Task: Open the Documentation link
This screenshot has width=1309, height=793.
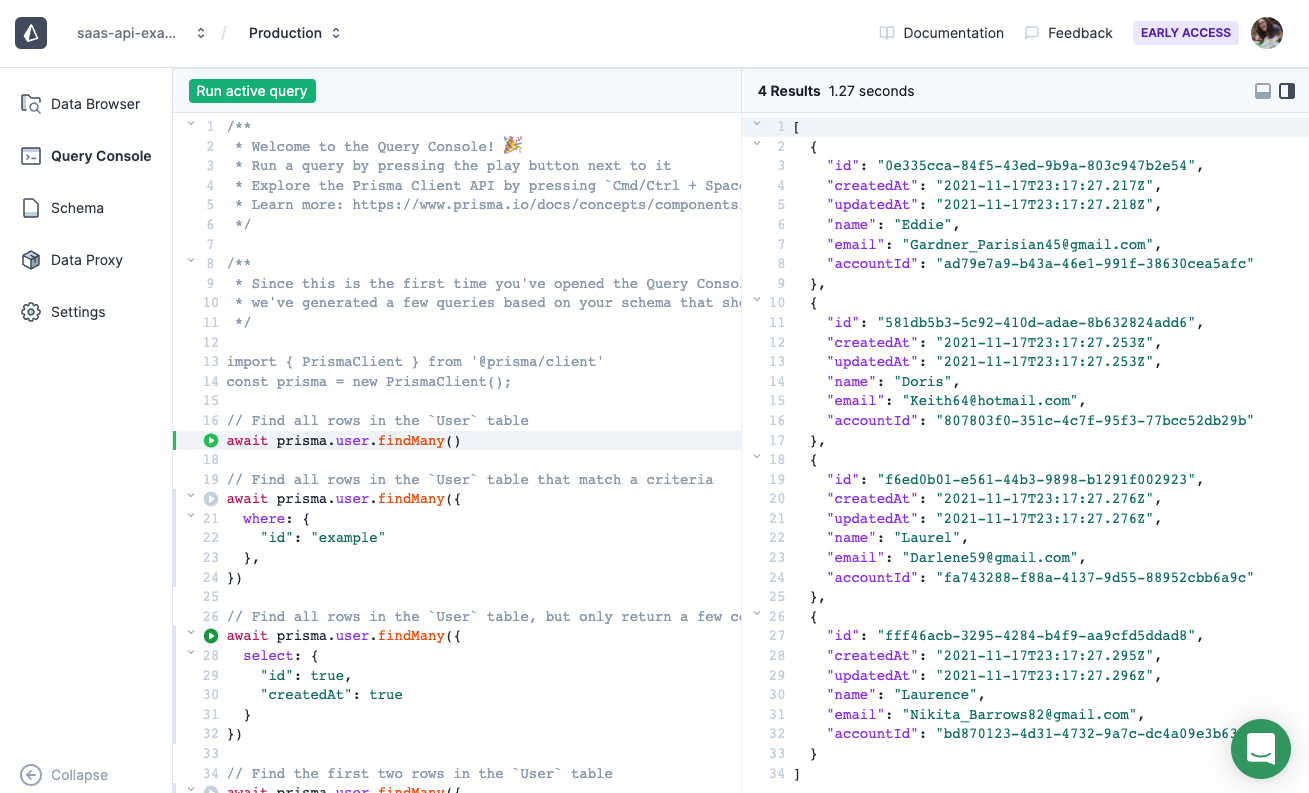Action: 941,33
